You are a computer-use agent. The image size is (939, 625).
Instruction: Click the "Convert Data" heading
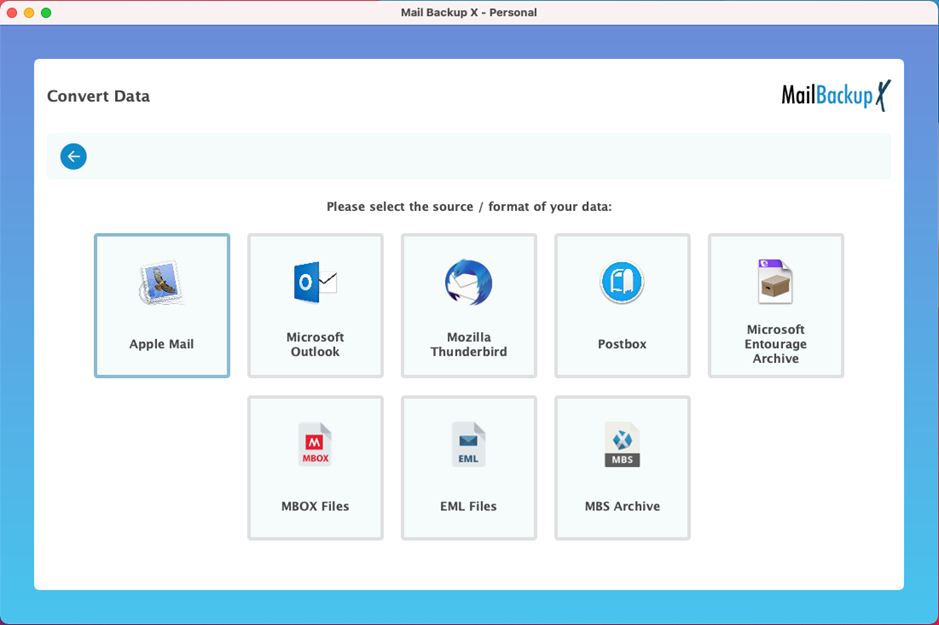click(98, 96)
